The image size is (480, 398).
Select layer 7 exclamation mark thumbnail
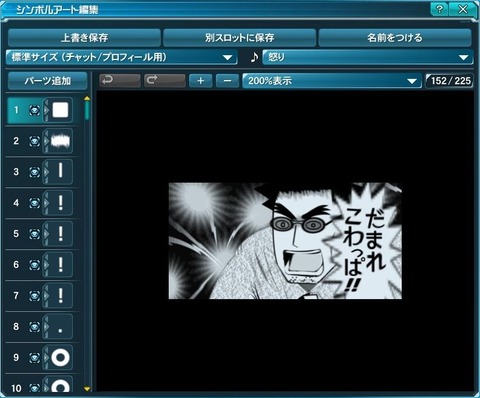pos(60,296)
